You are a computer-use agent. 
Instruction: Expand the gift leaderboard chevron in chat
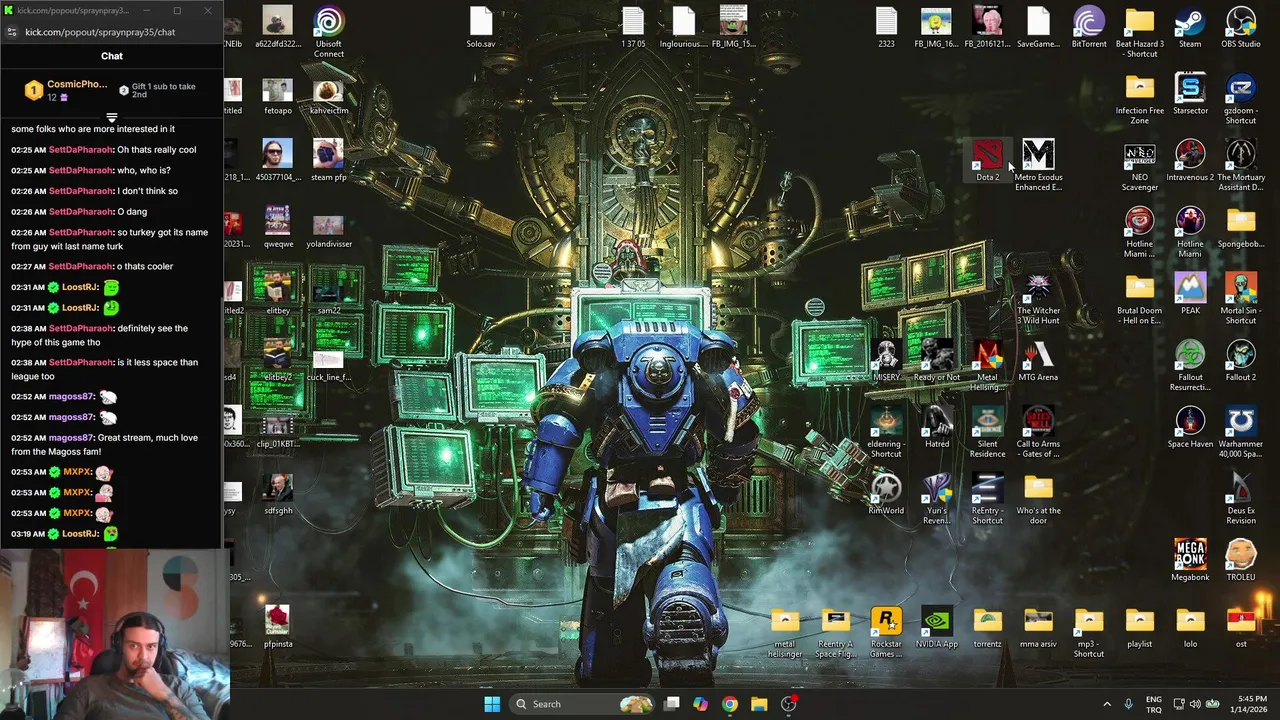click(112, 118)
